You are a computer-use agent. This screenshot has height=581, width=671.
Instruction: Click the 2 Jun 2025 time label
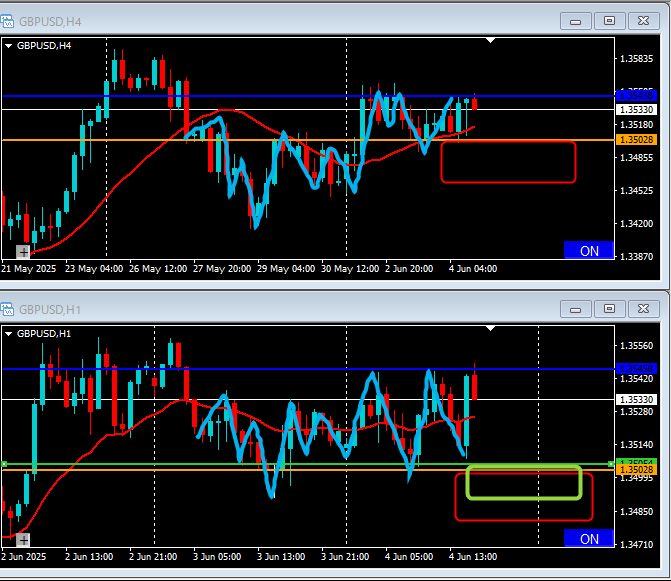24,557
